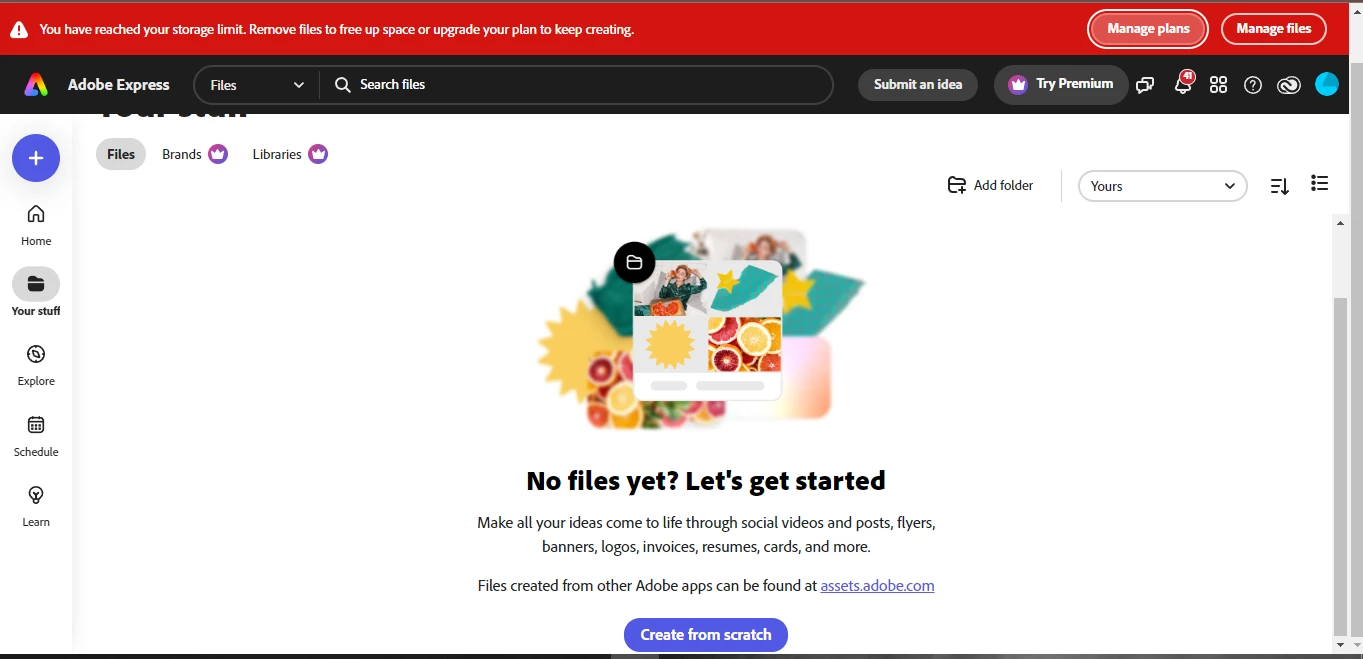Screen dimensions: 1363x659
Task: Click the Try Premium button
Action: [1061, 84]
